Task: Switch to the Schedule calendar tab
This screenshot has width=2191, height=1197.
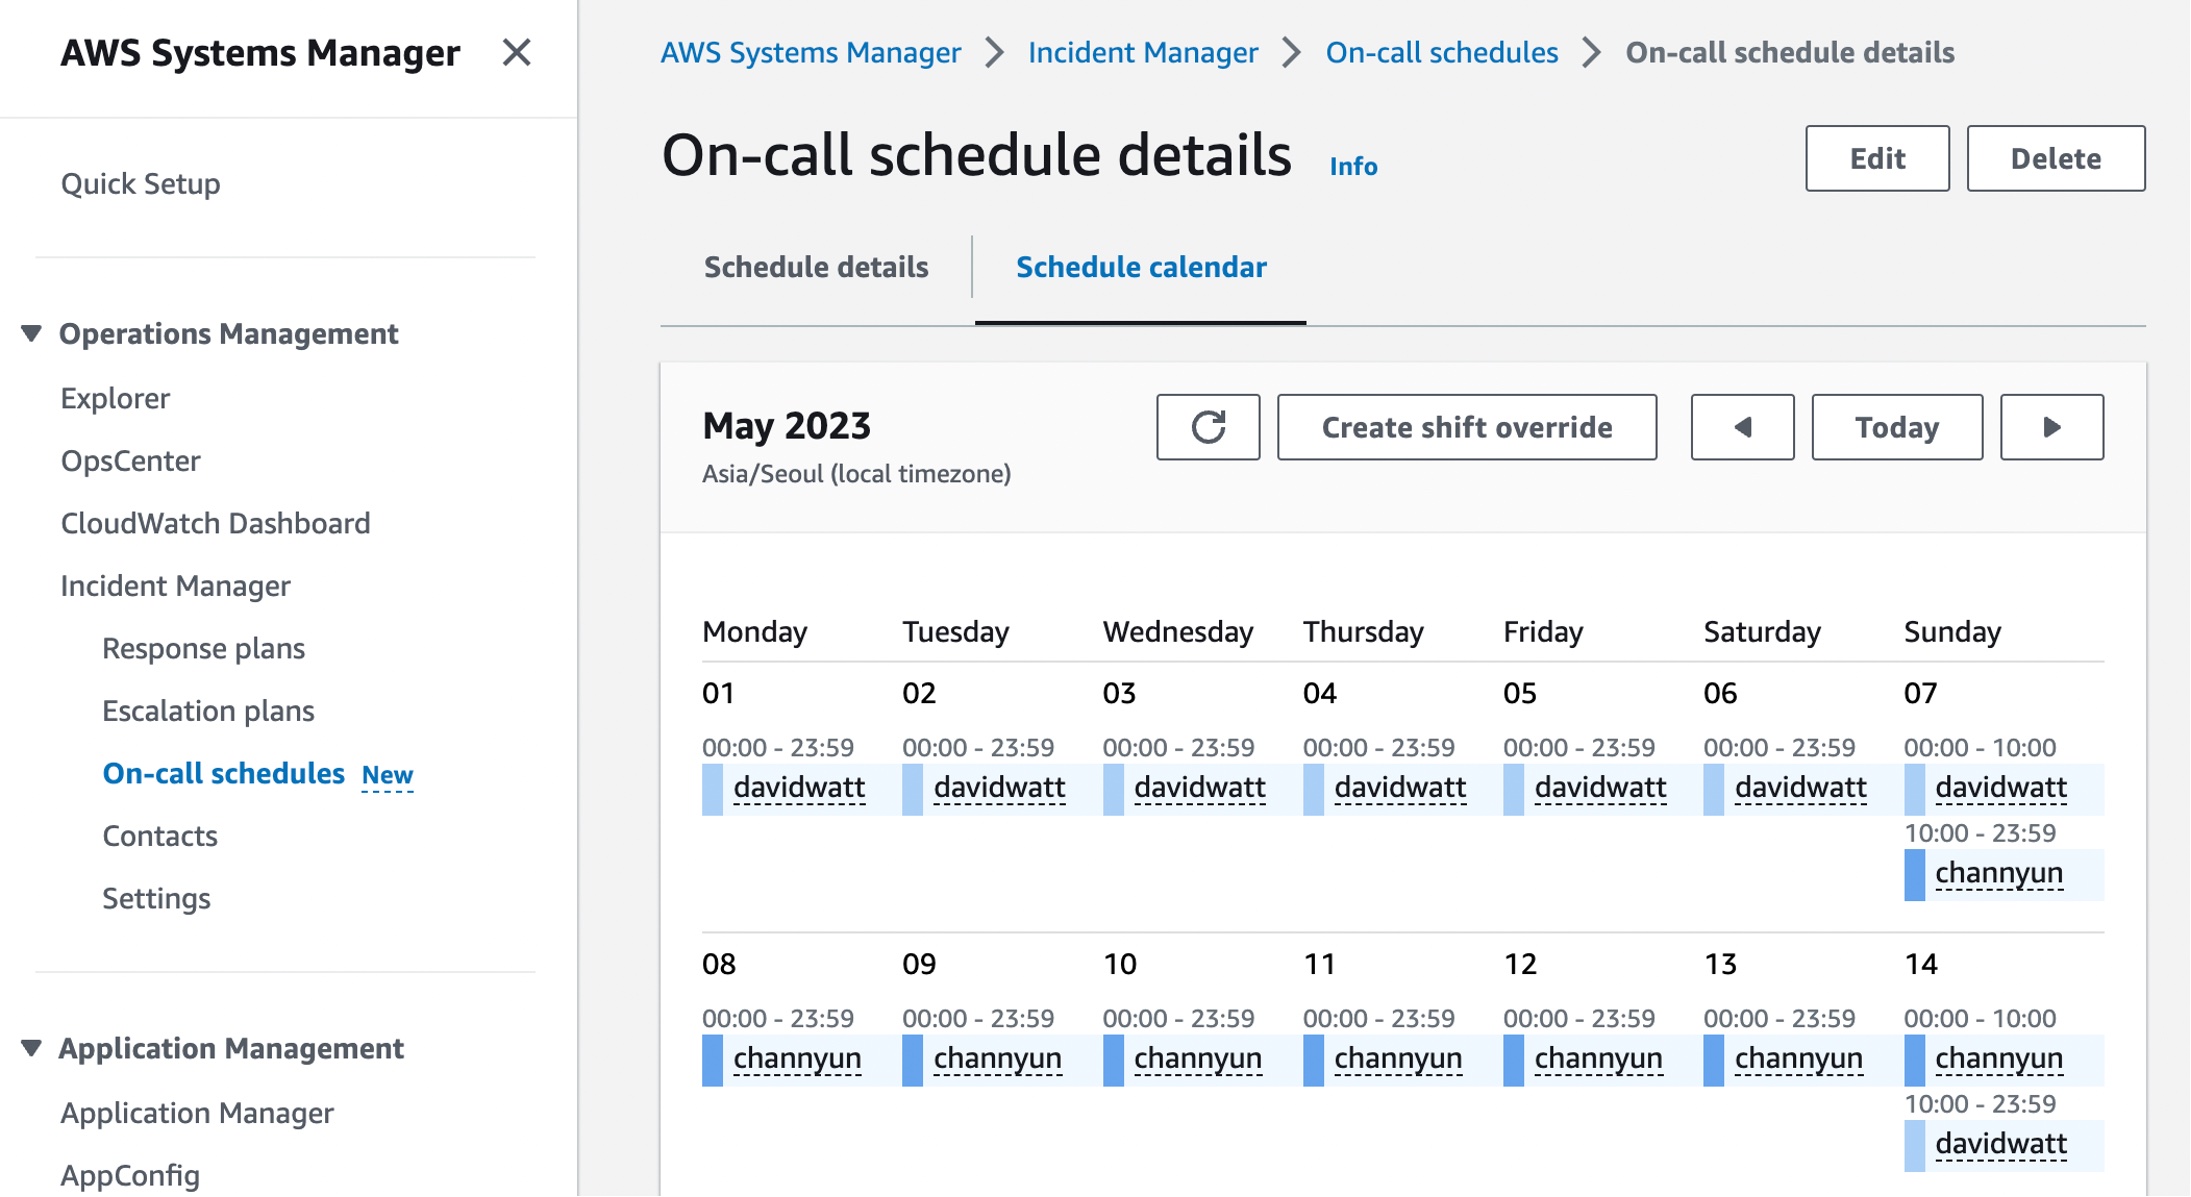Action: [x=1143, y=267]
